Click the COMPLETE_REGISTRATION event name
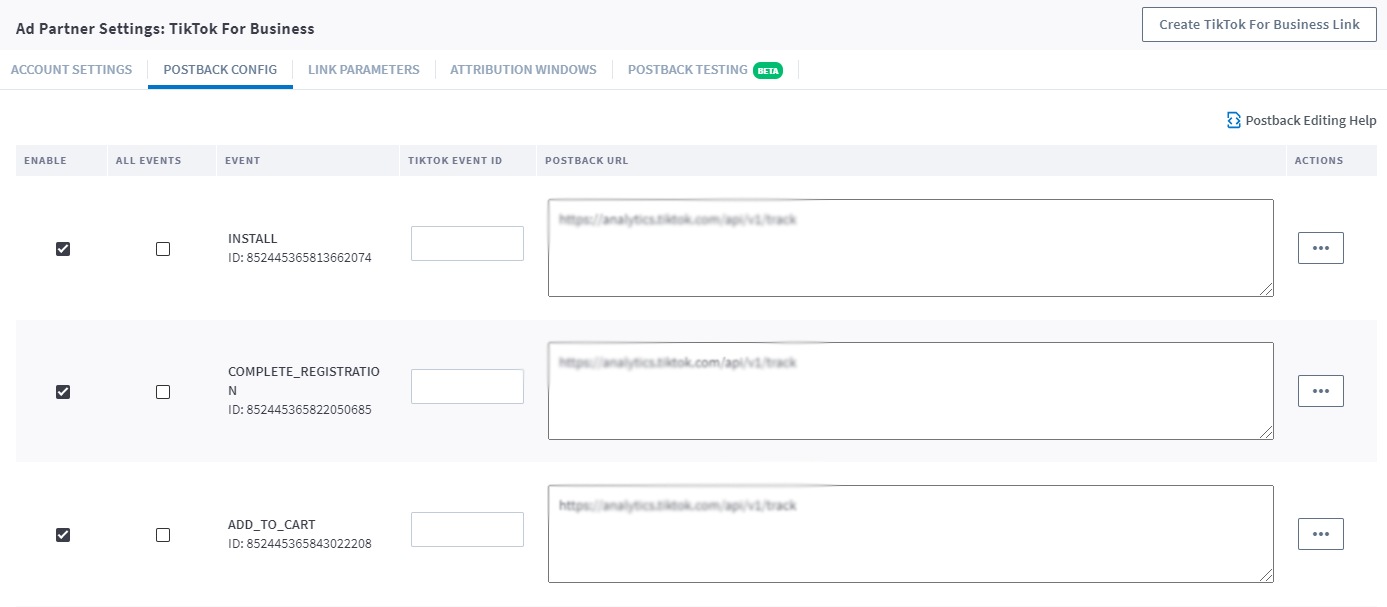This screenshot has width=1387, height=607. (304, 381)
